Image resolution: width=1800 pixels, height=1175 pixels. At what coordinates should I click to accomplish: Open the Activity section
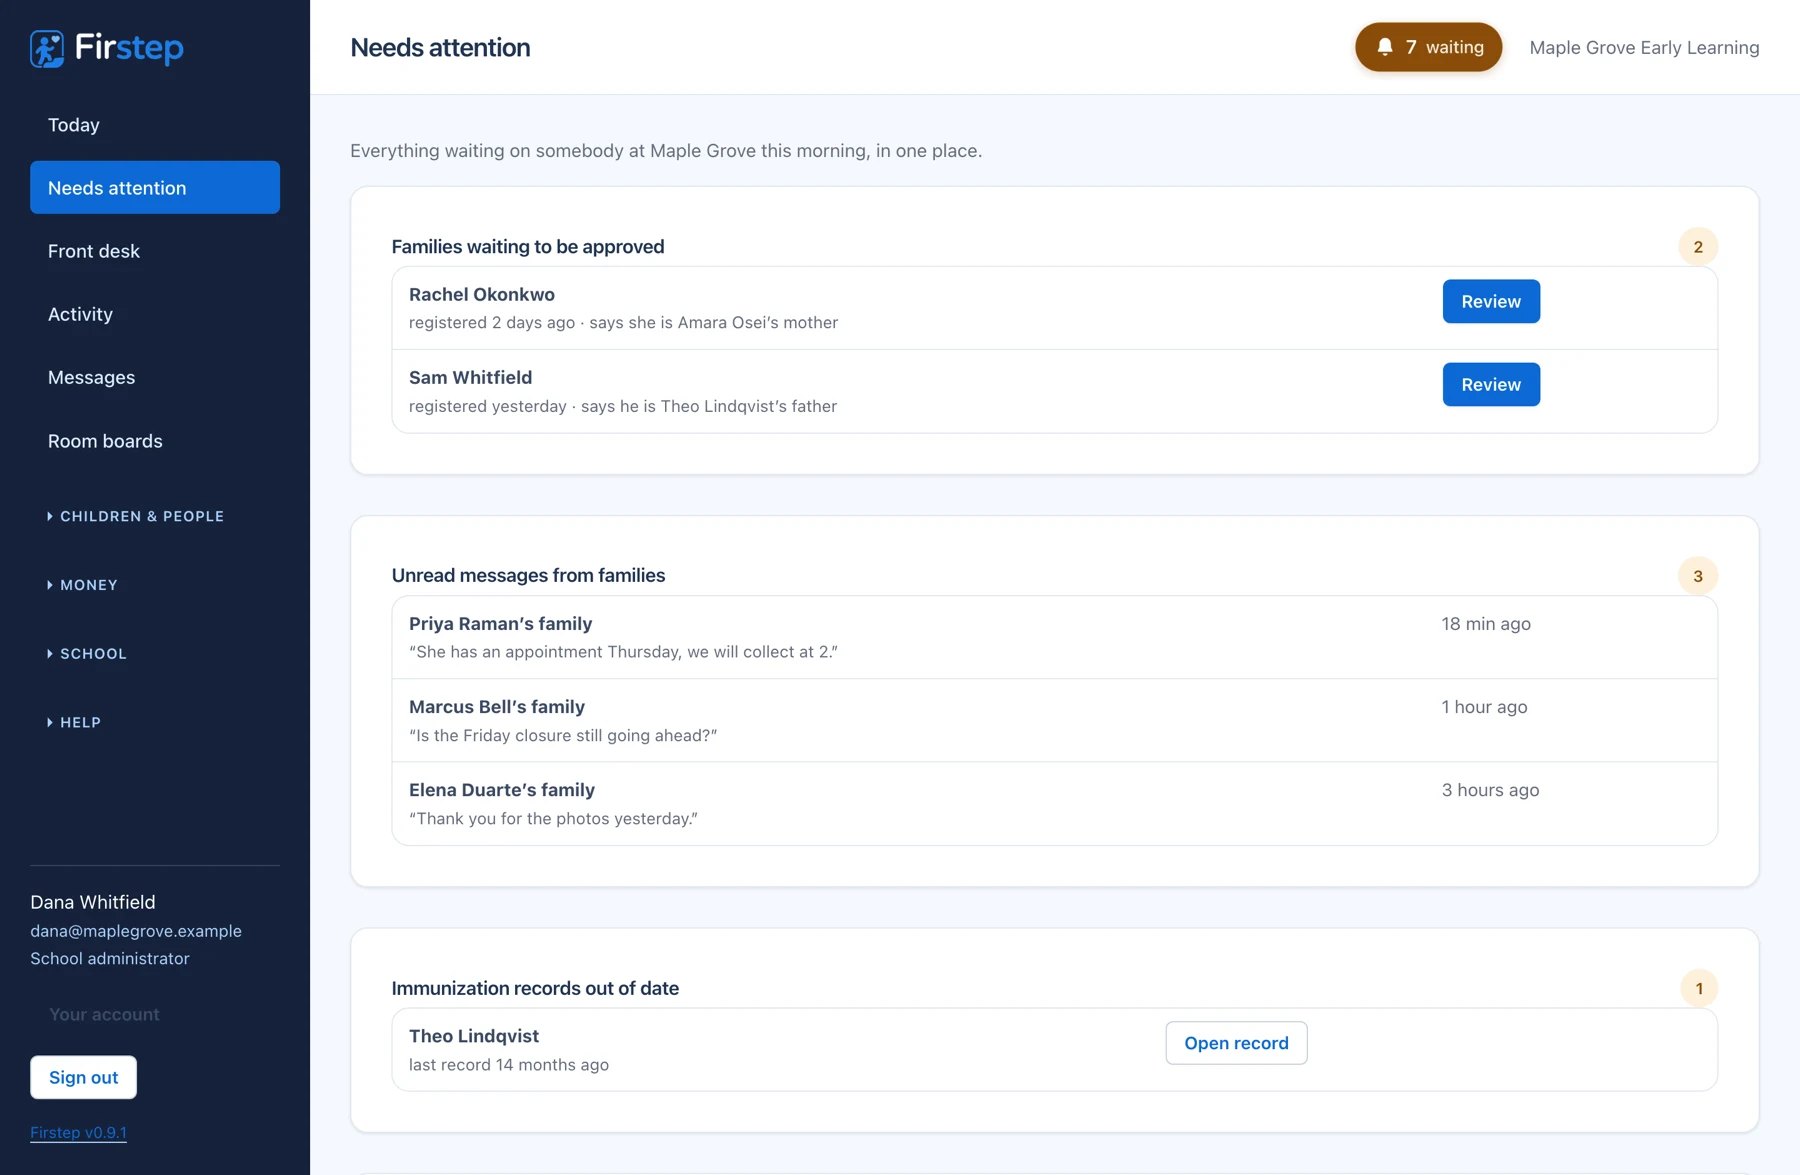click(x=155, y=314)
